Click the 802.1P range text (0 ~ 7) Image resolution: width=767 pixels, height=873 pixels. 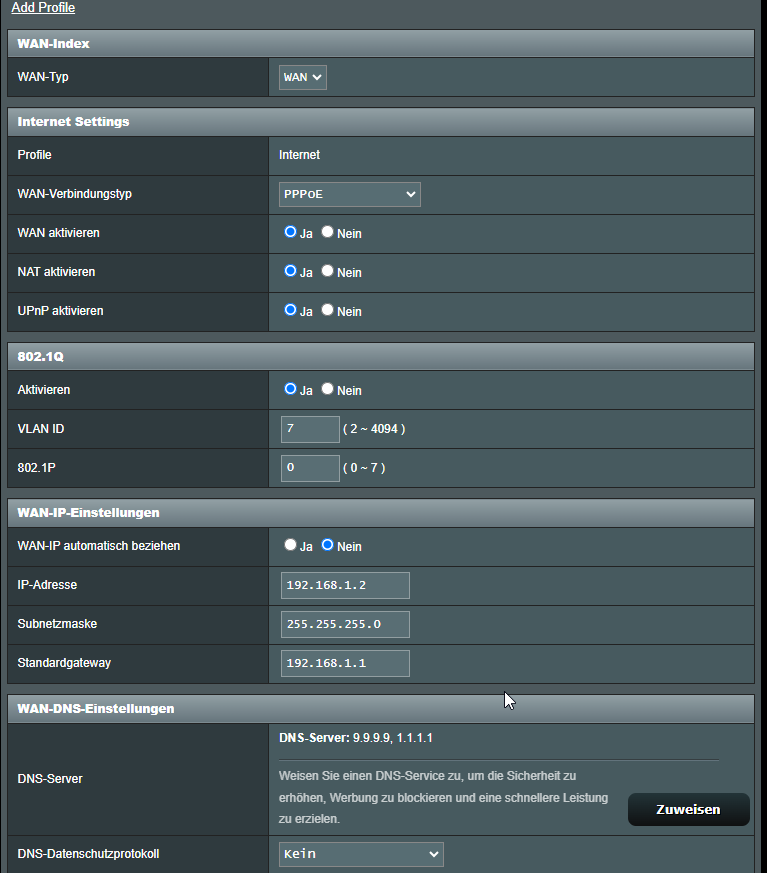[x=364, y=468]
